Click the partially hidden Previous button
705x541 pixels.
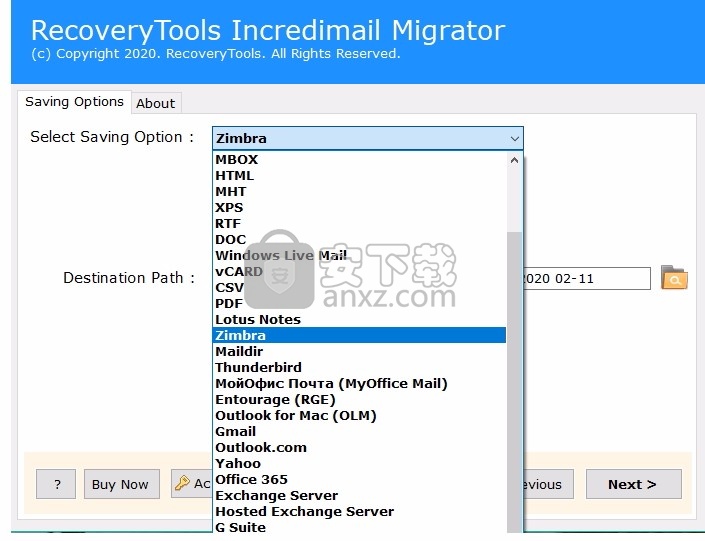point(548,484)
